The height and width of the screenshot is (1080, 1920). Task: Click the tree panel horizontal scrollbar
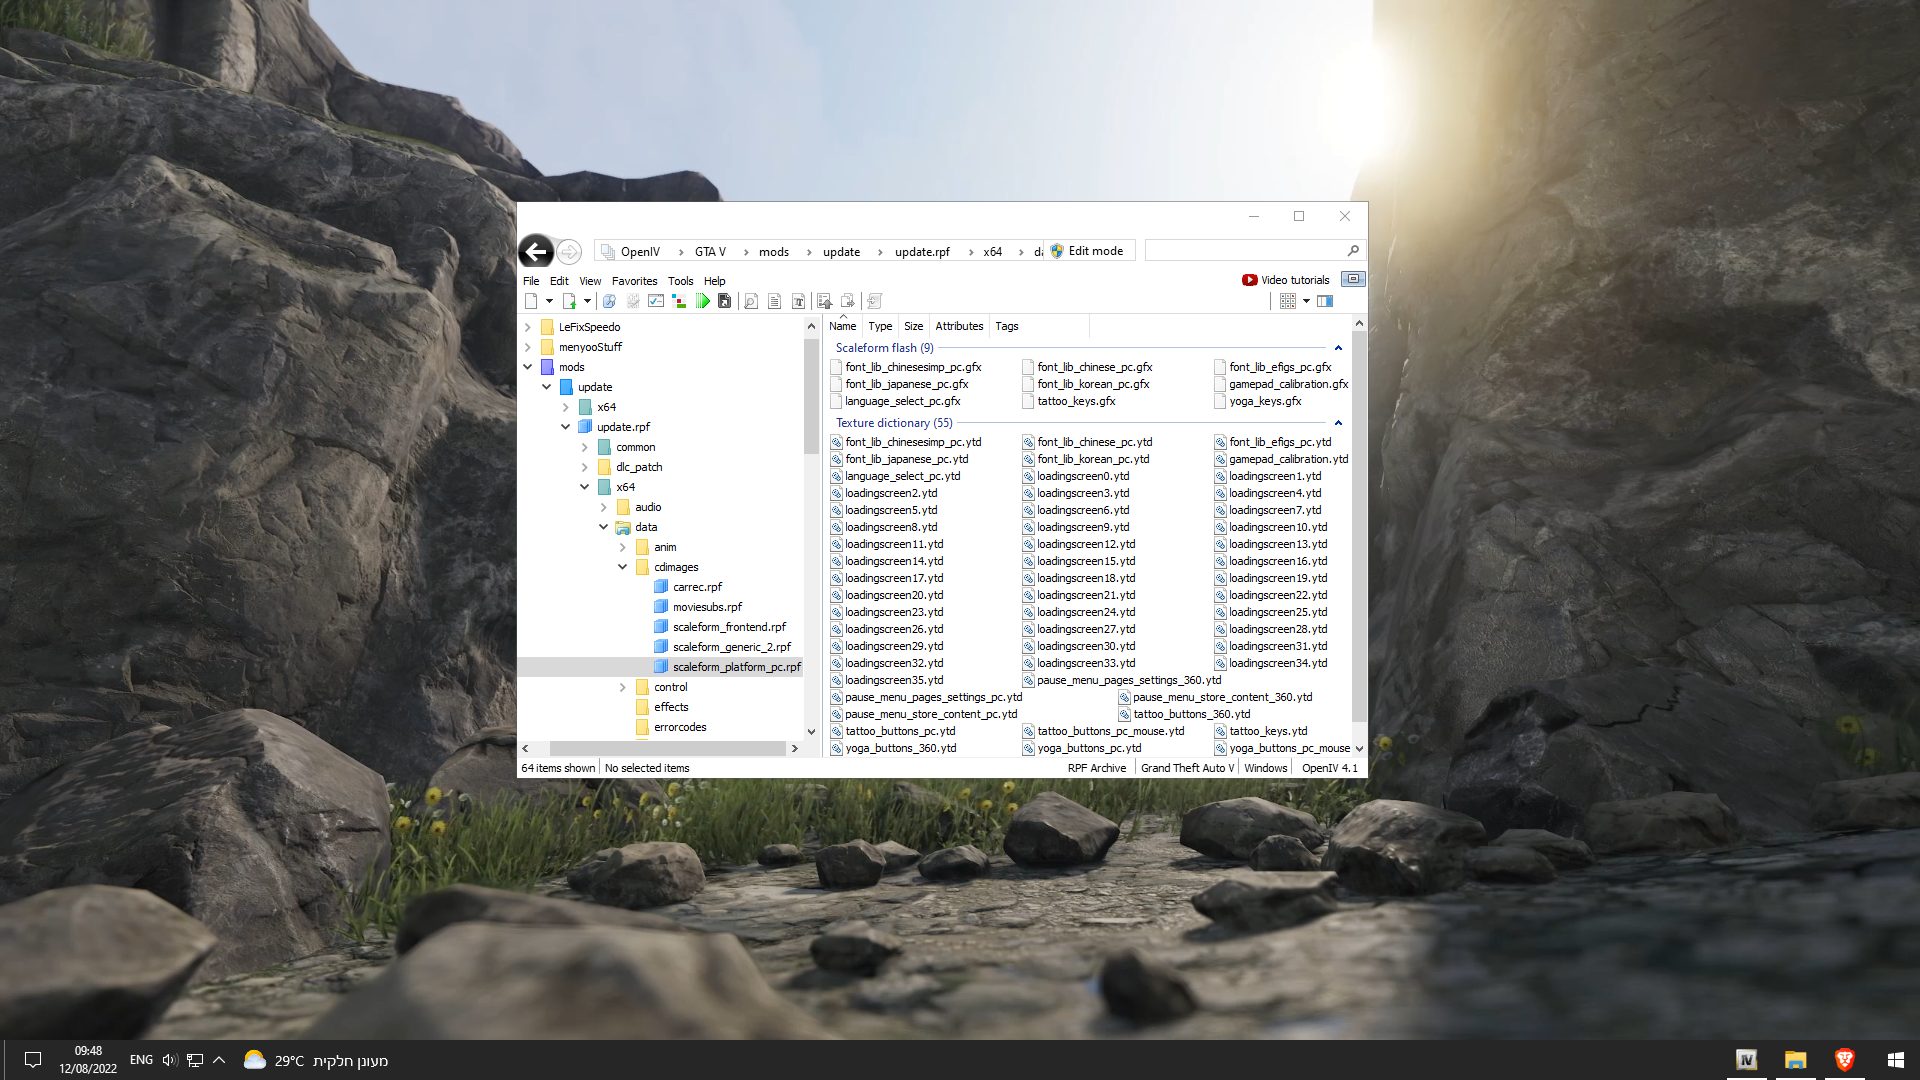coord(667,748)
